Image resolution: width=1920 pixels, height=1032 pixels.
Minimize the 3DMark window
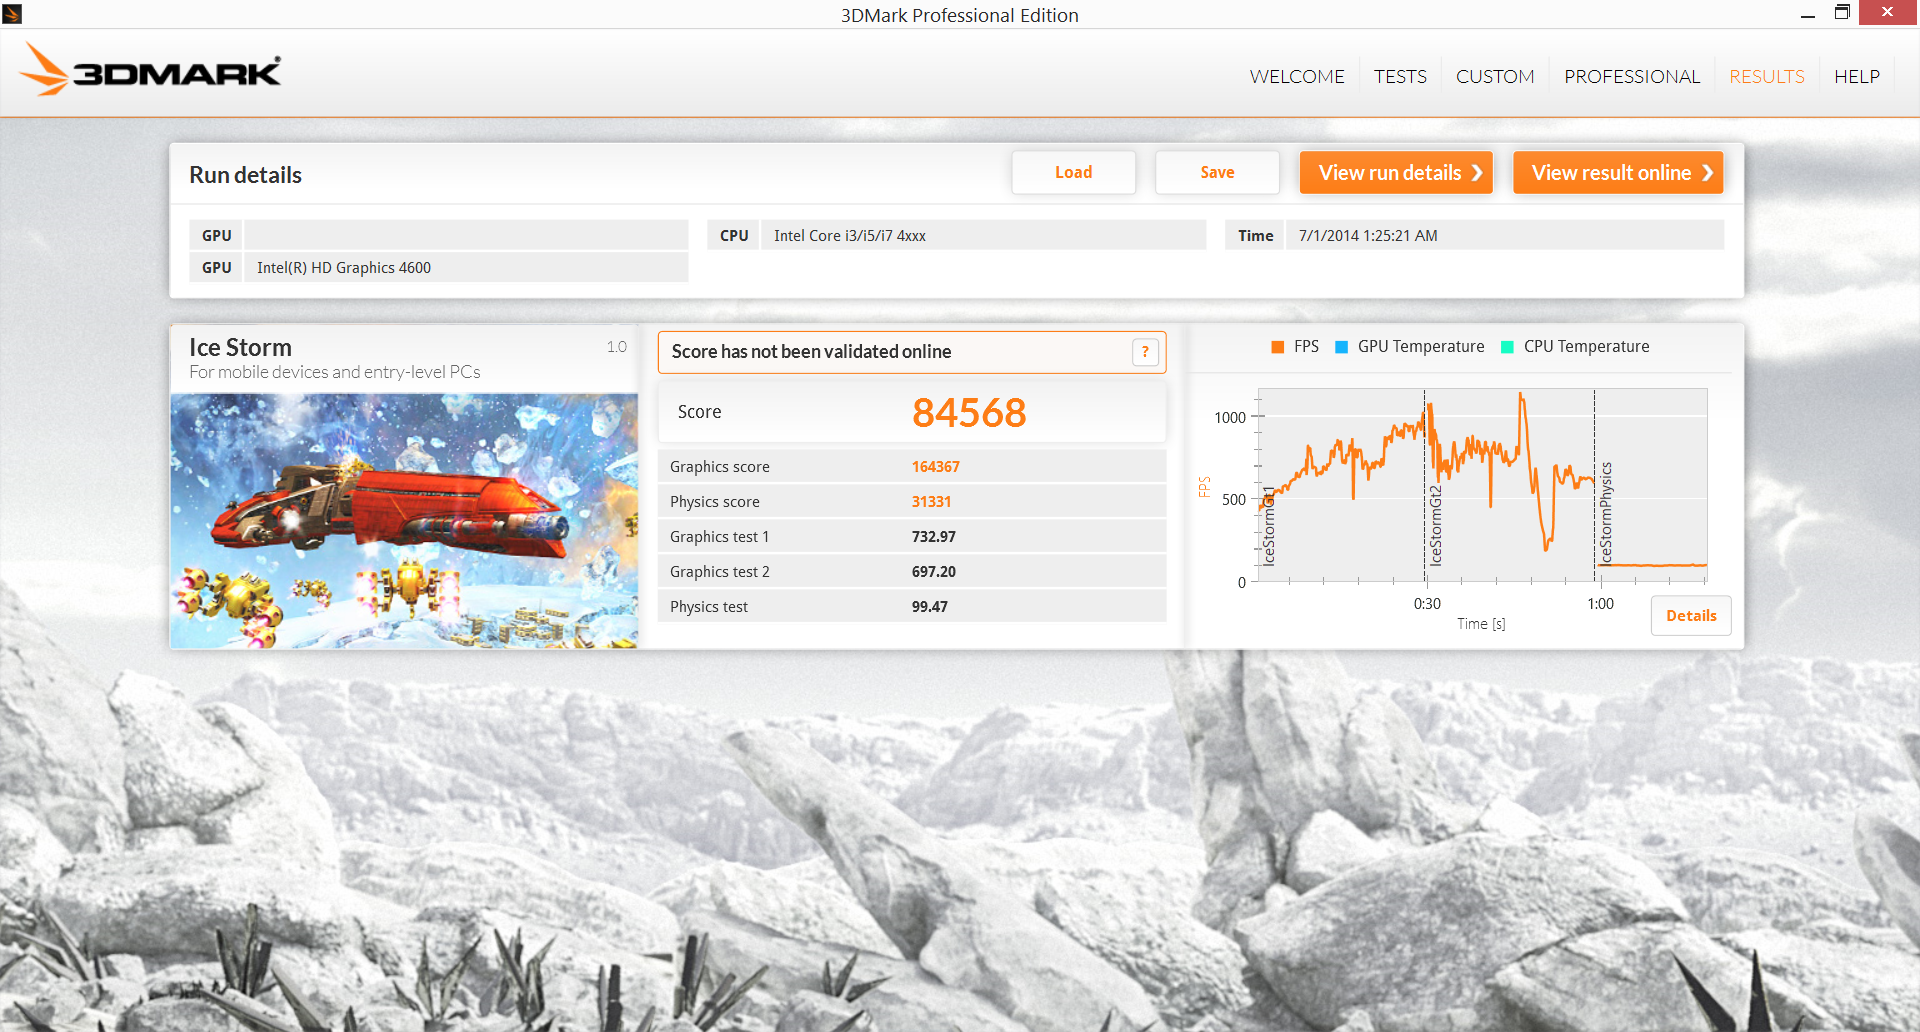1807,14
